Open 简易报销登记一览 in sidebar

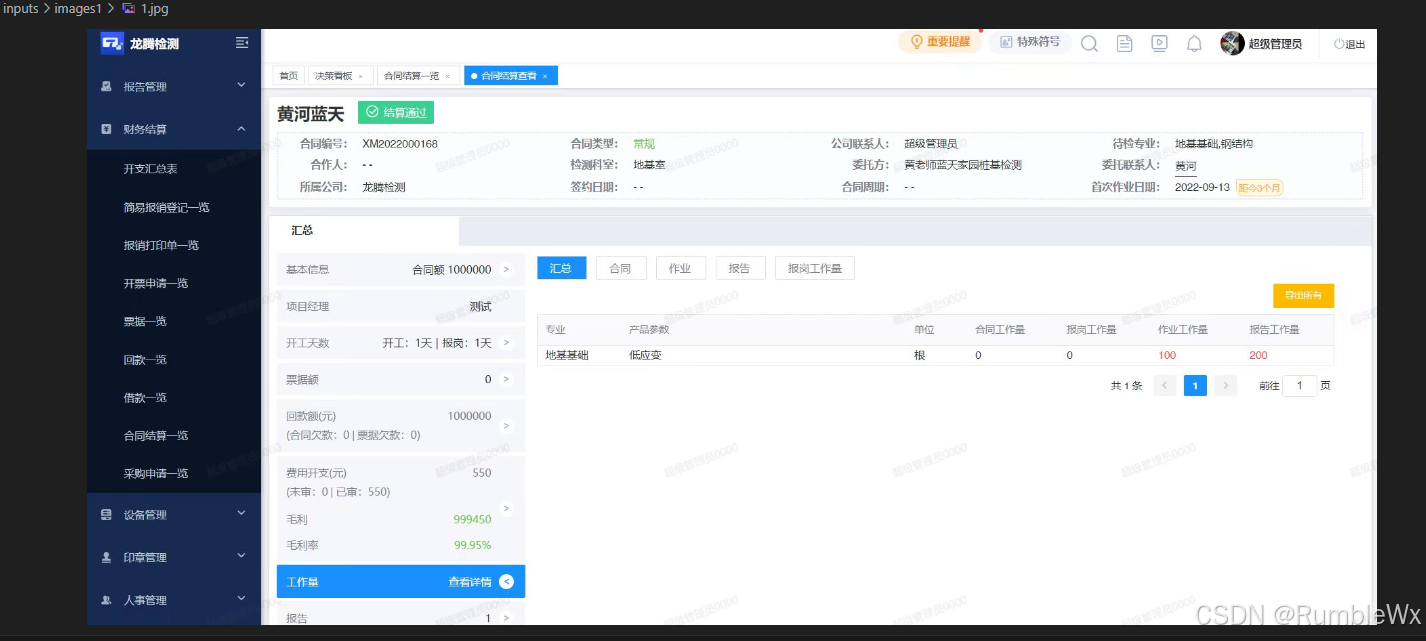[166, 207]
